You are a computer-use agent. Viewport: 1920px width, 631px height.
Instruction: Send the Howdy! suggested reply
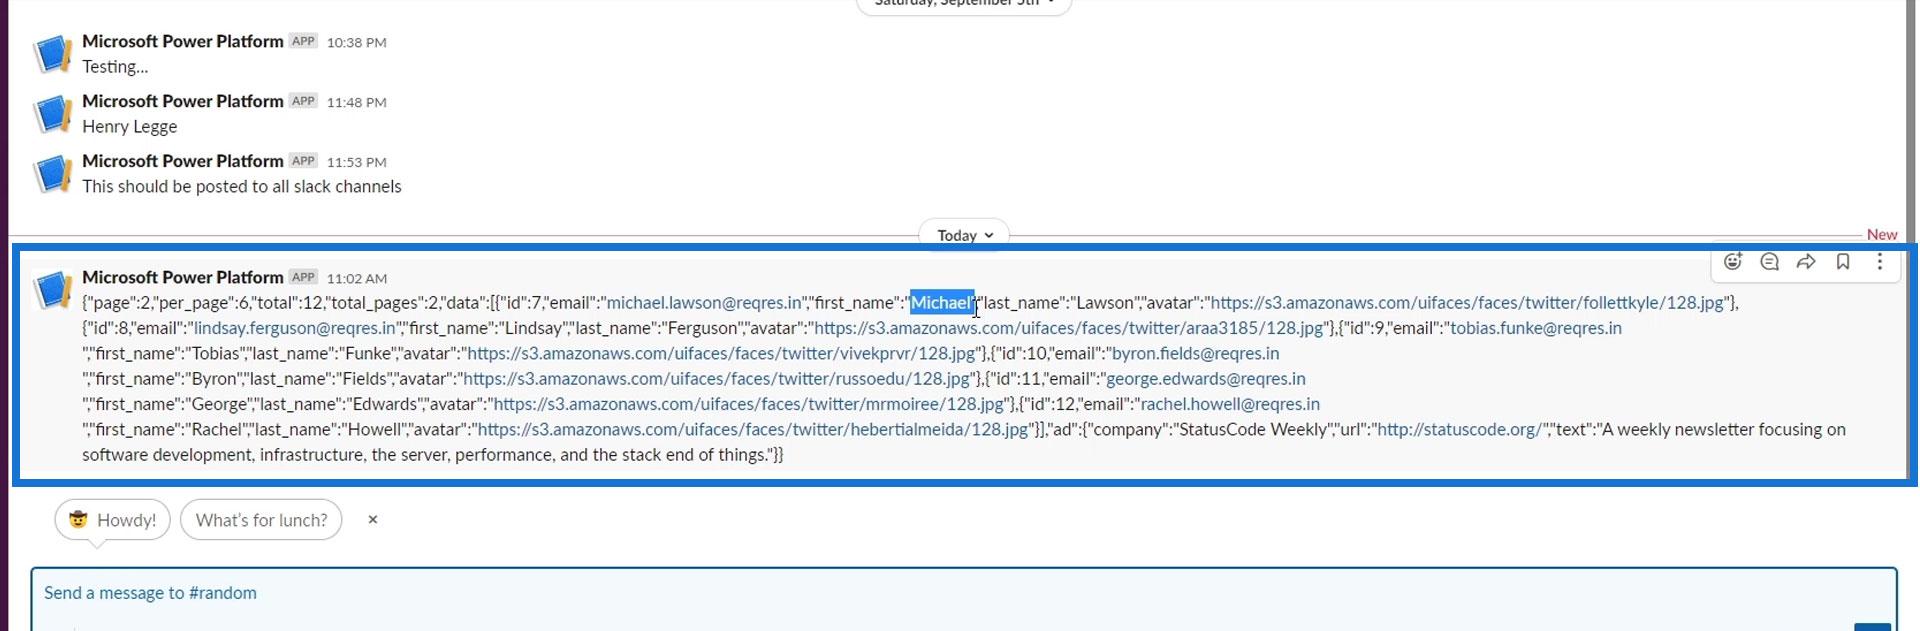pos(112,520)
